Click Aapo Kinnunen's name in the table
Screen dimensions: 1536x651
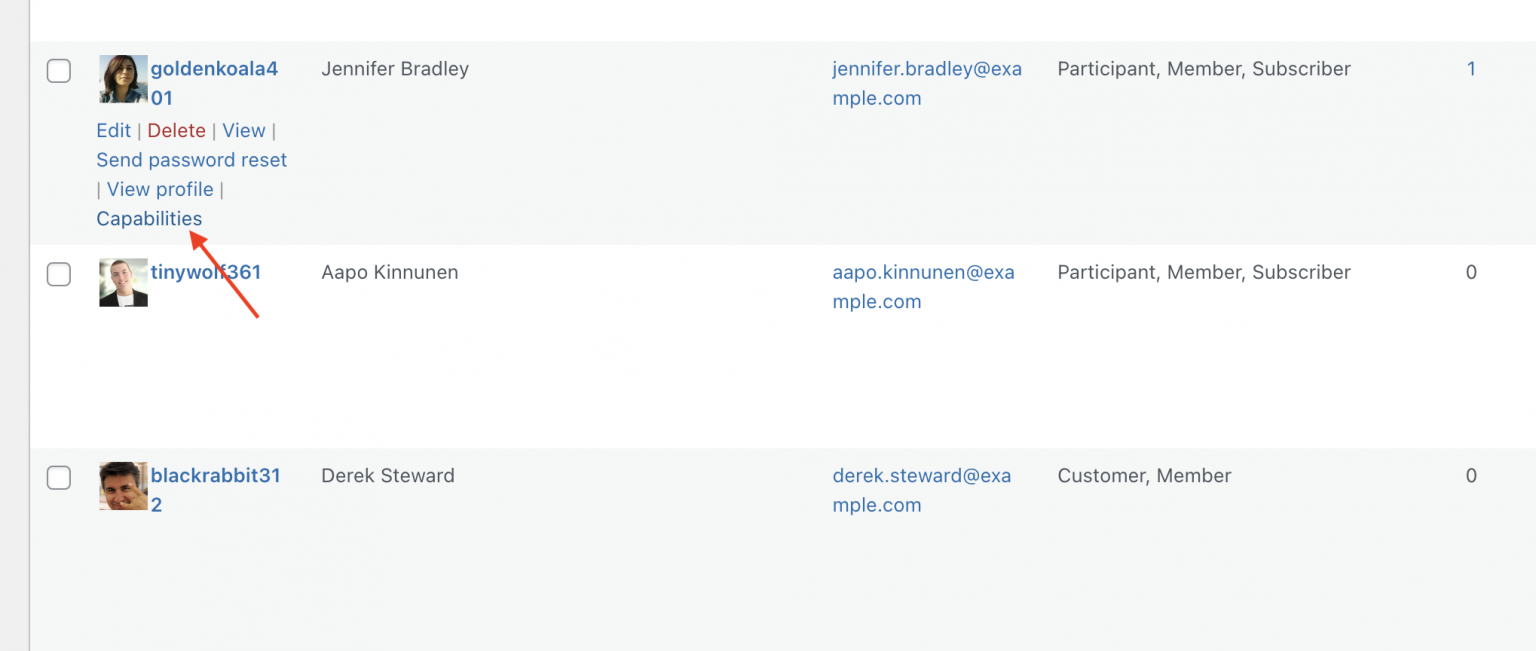click(389, 271)
